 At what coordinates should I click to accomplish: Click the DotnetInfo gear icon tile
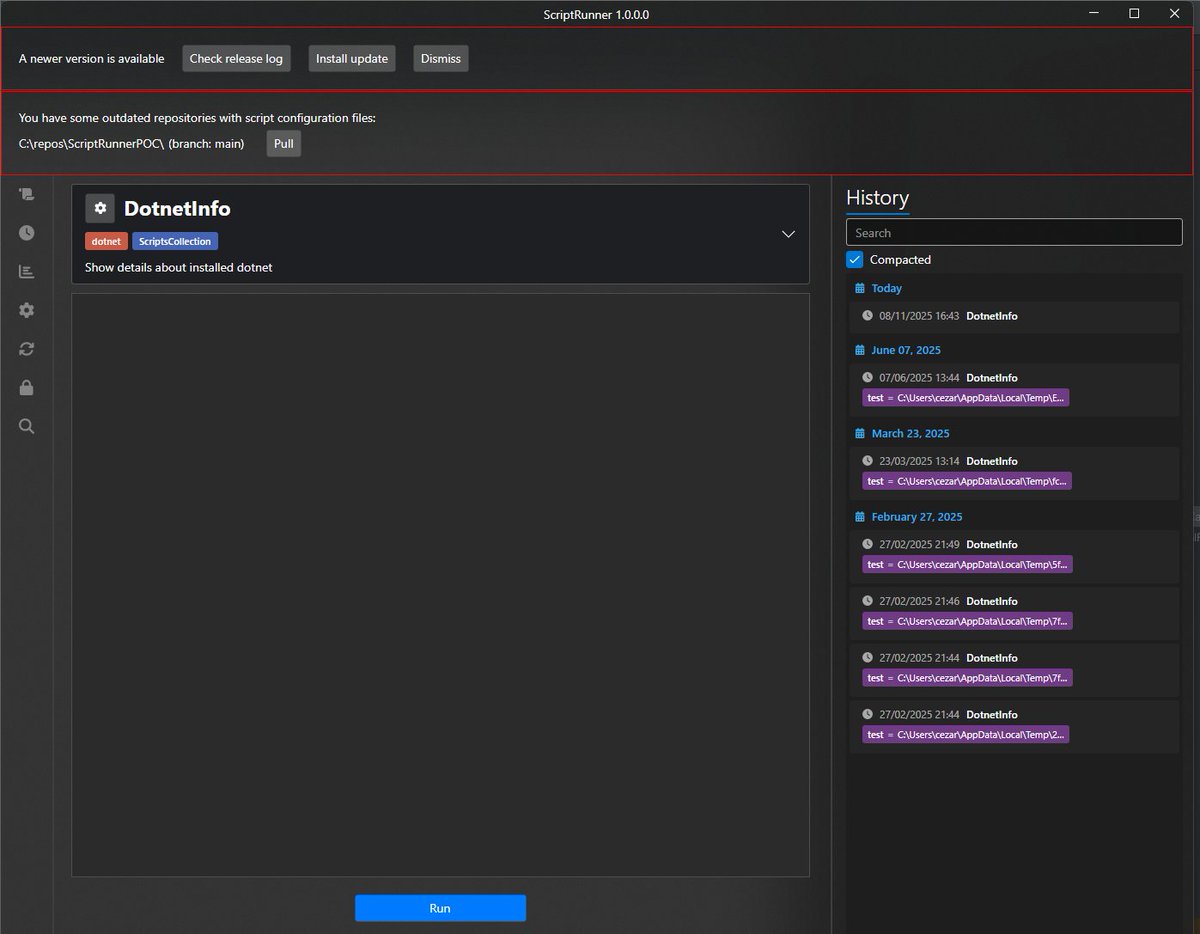(100, 208)
